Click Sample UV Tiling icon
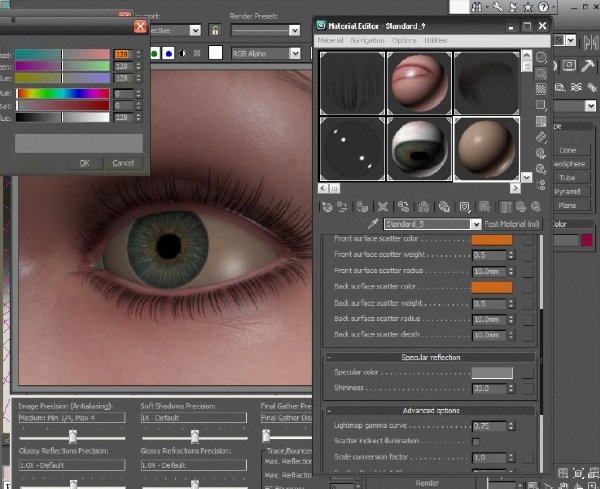Image resolution: width=600 pixels, height=489 pixels. tap(541, 105)
